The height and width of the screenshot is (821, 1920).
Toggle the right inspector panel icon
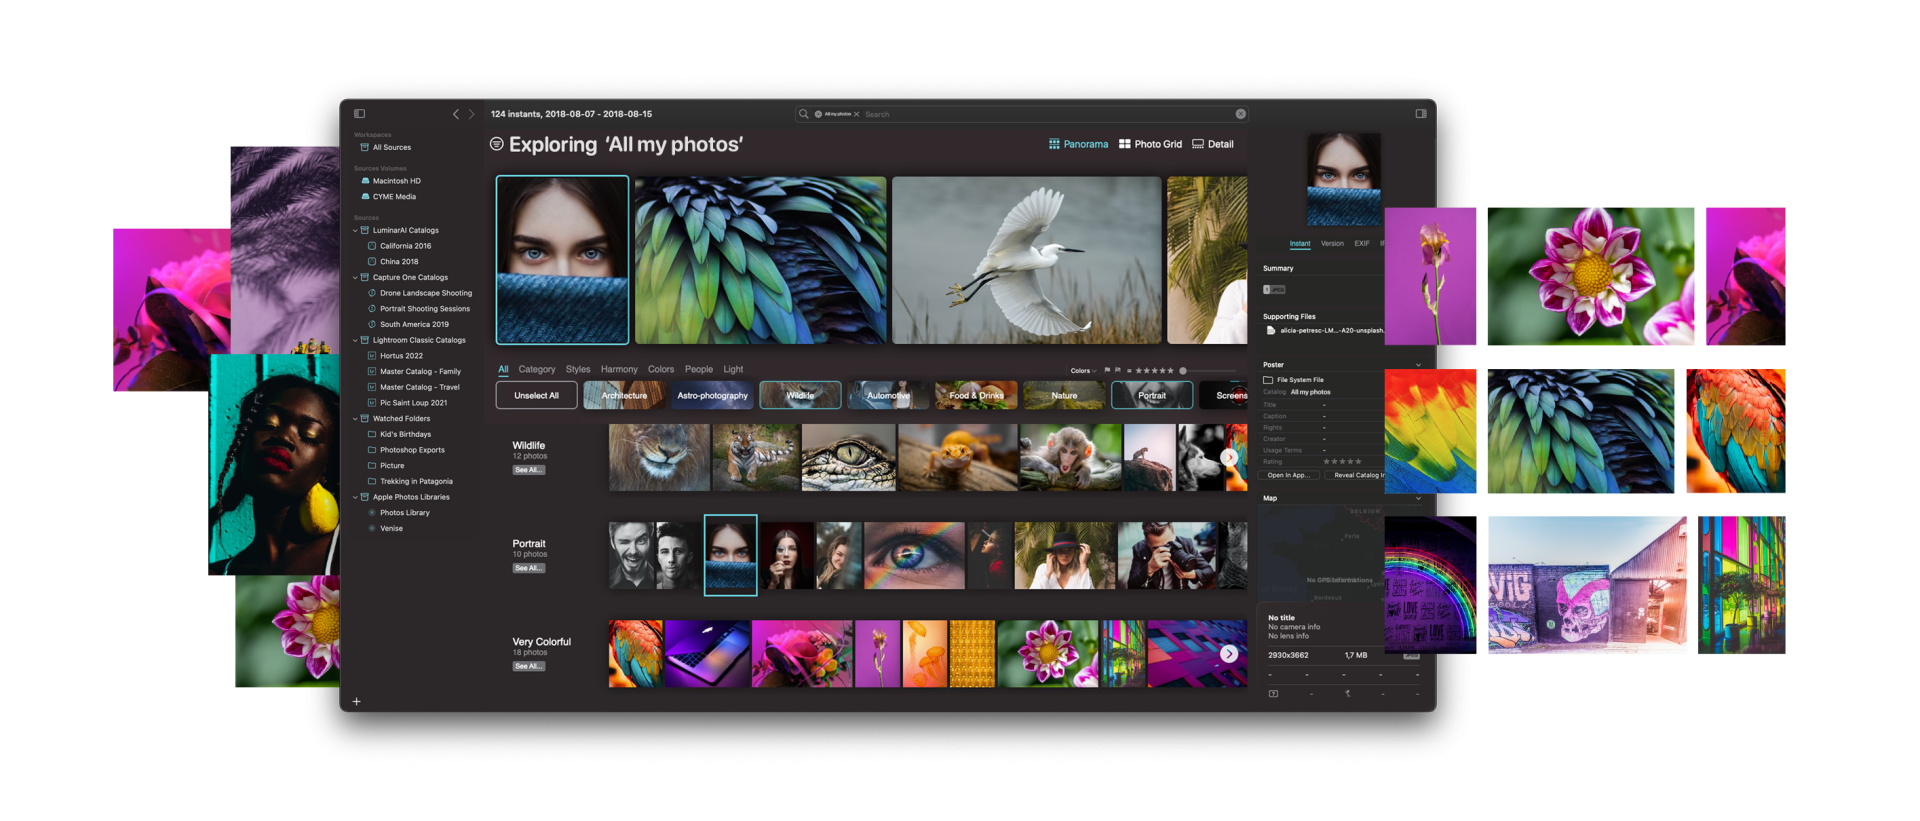pyautogui.click(x=1420, y=114)
